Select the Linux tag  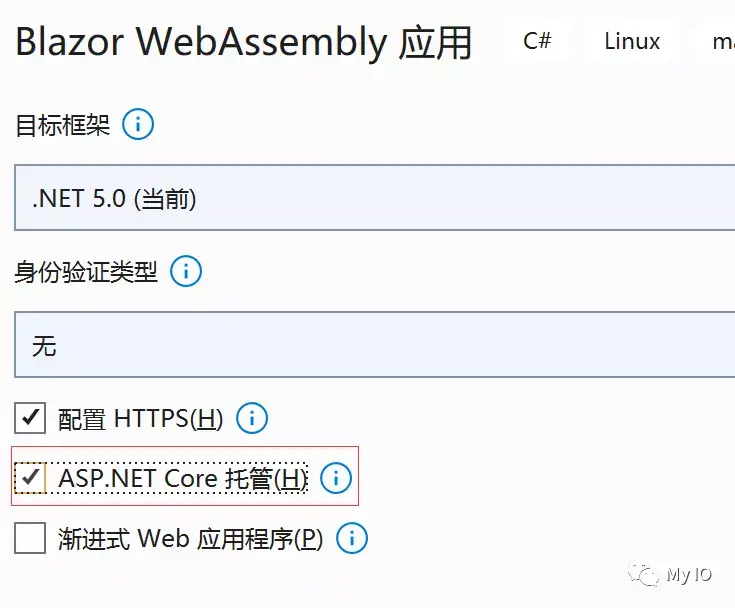coord(632,41)
